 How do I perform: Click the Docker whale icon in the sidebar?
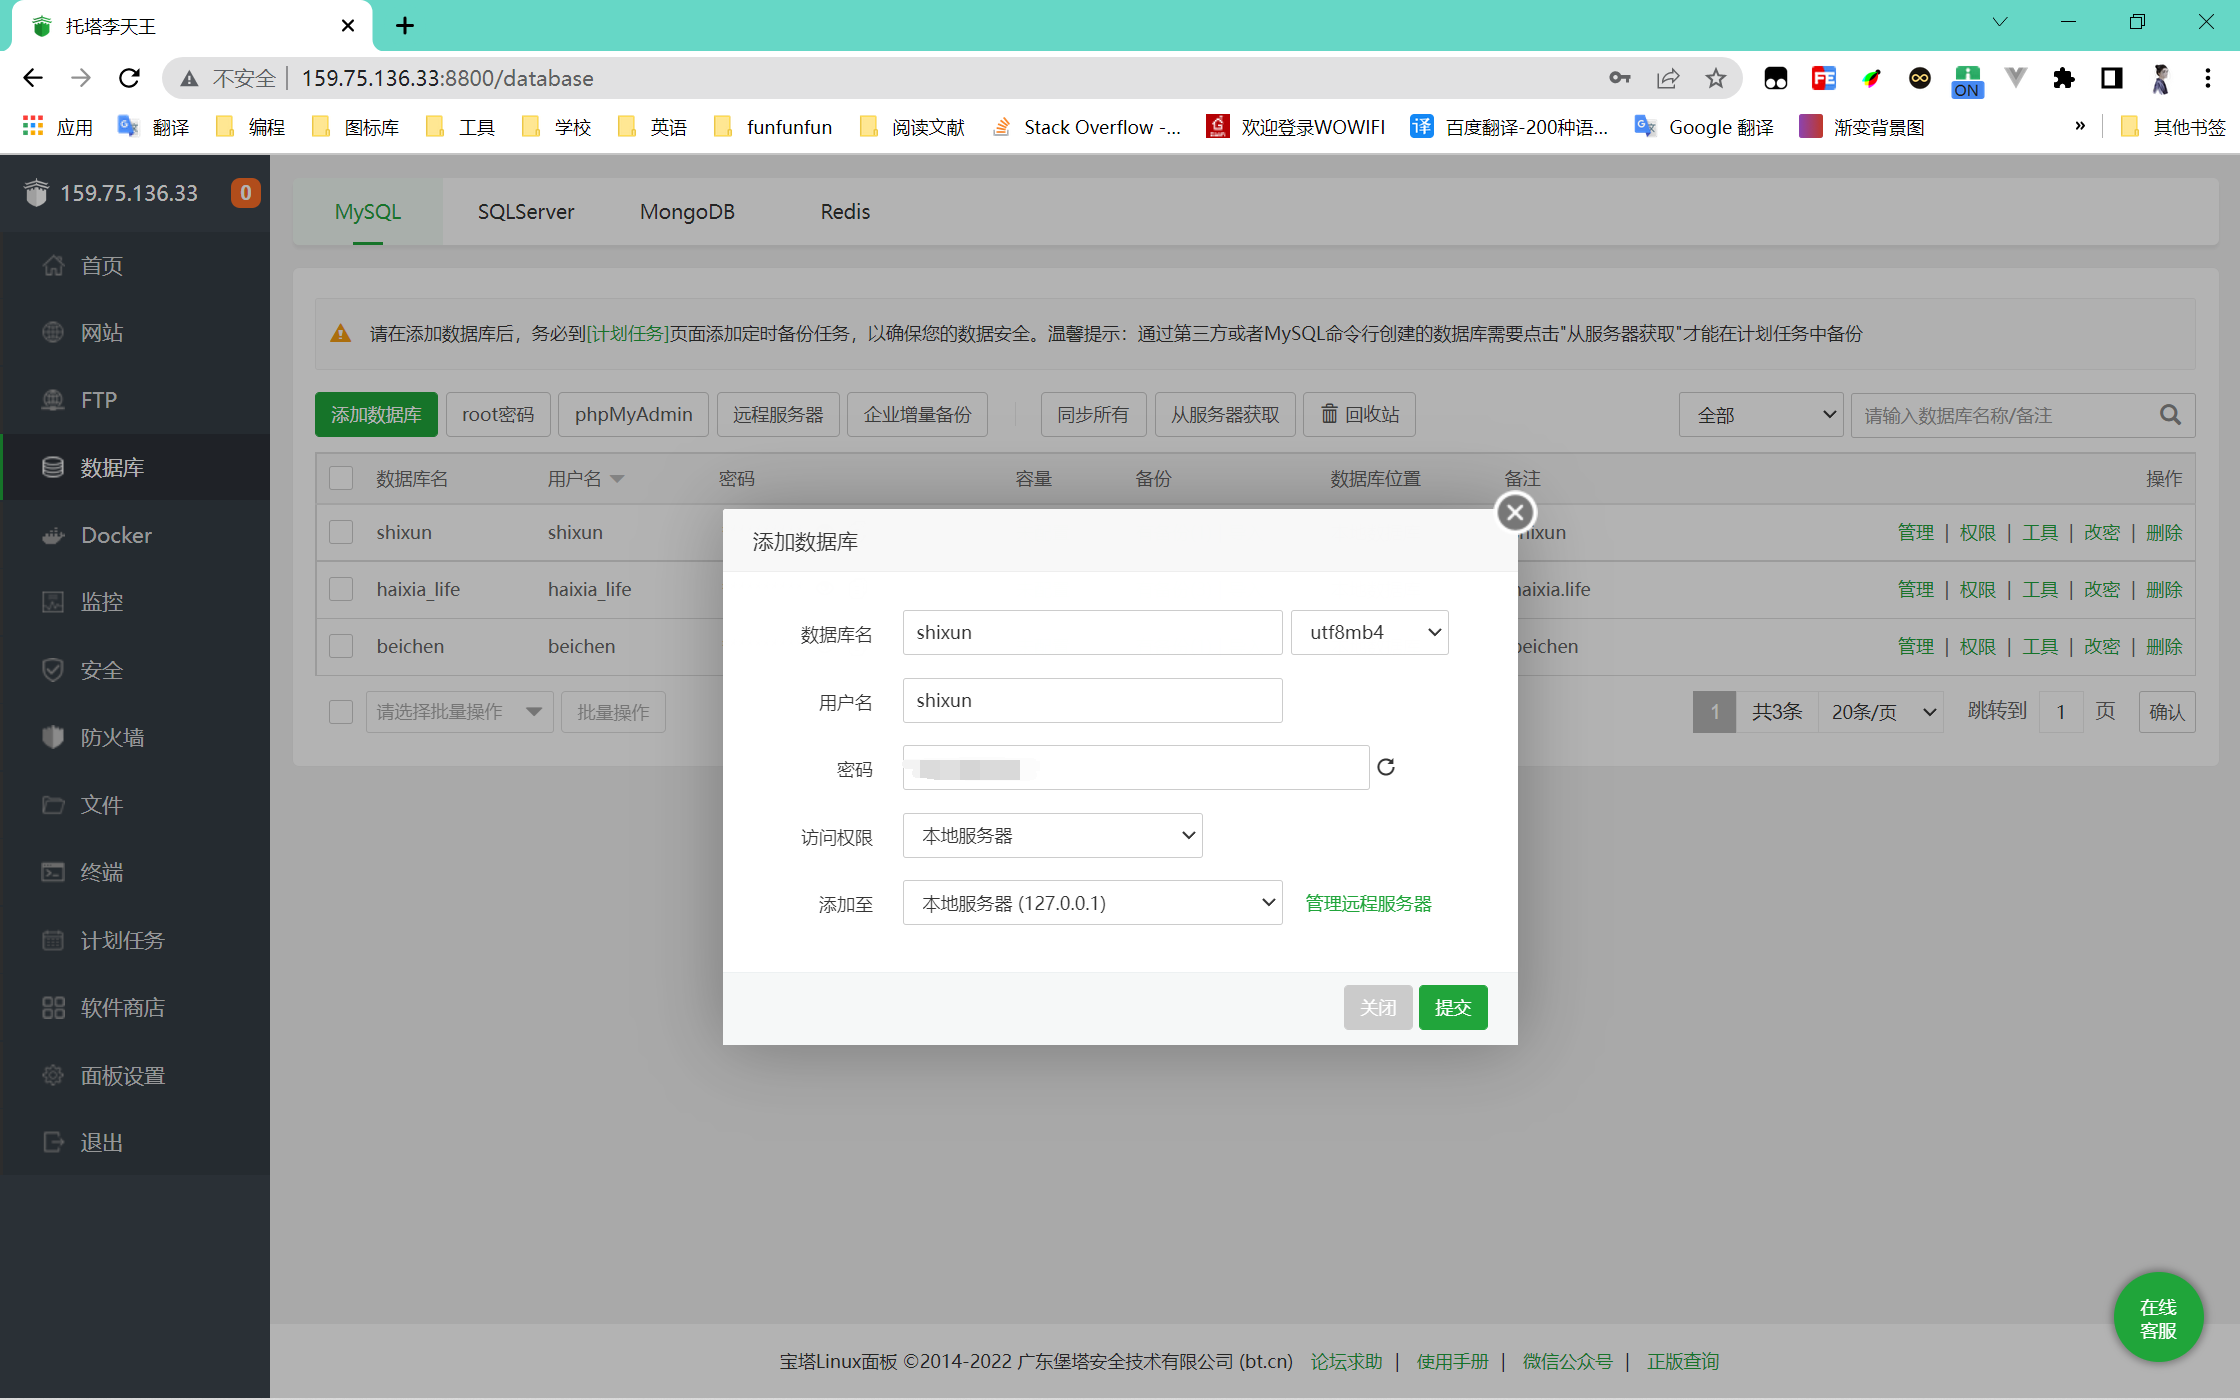coord(53,536)
